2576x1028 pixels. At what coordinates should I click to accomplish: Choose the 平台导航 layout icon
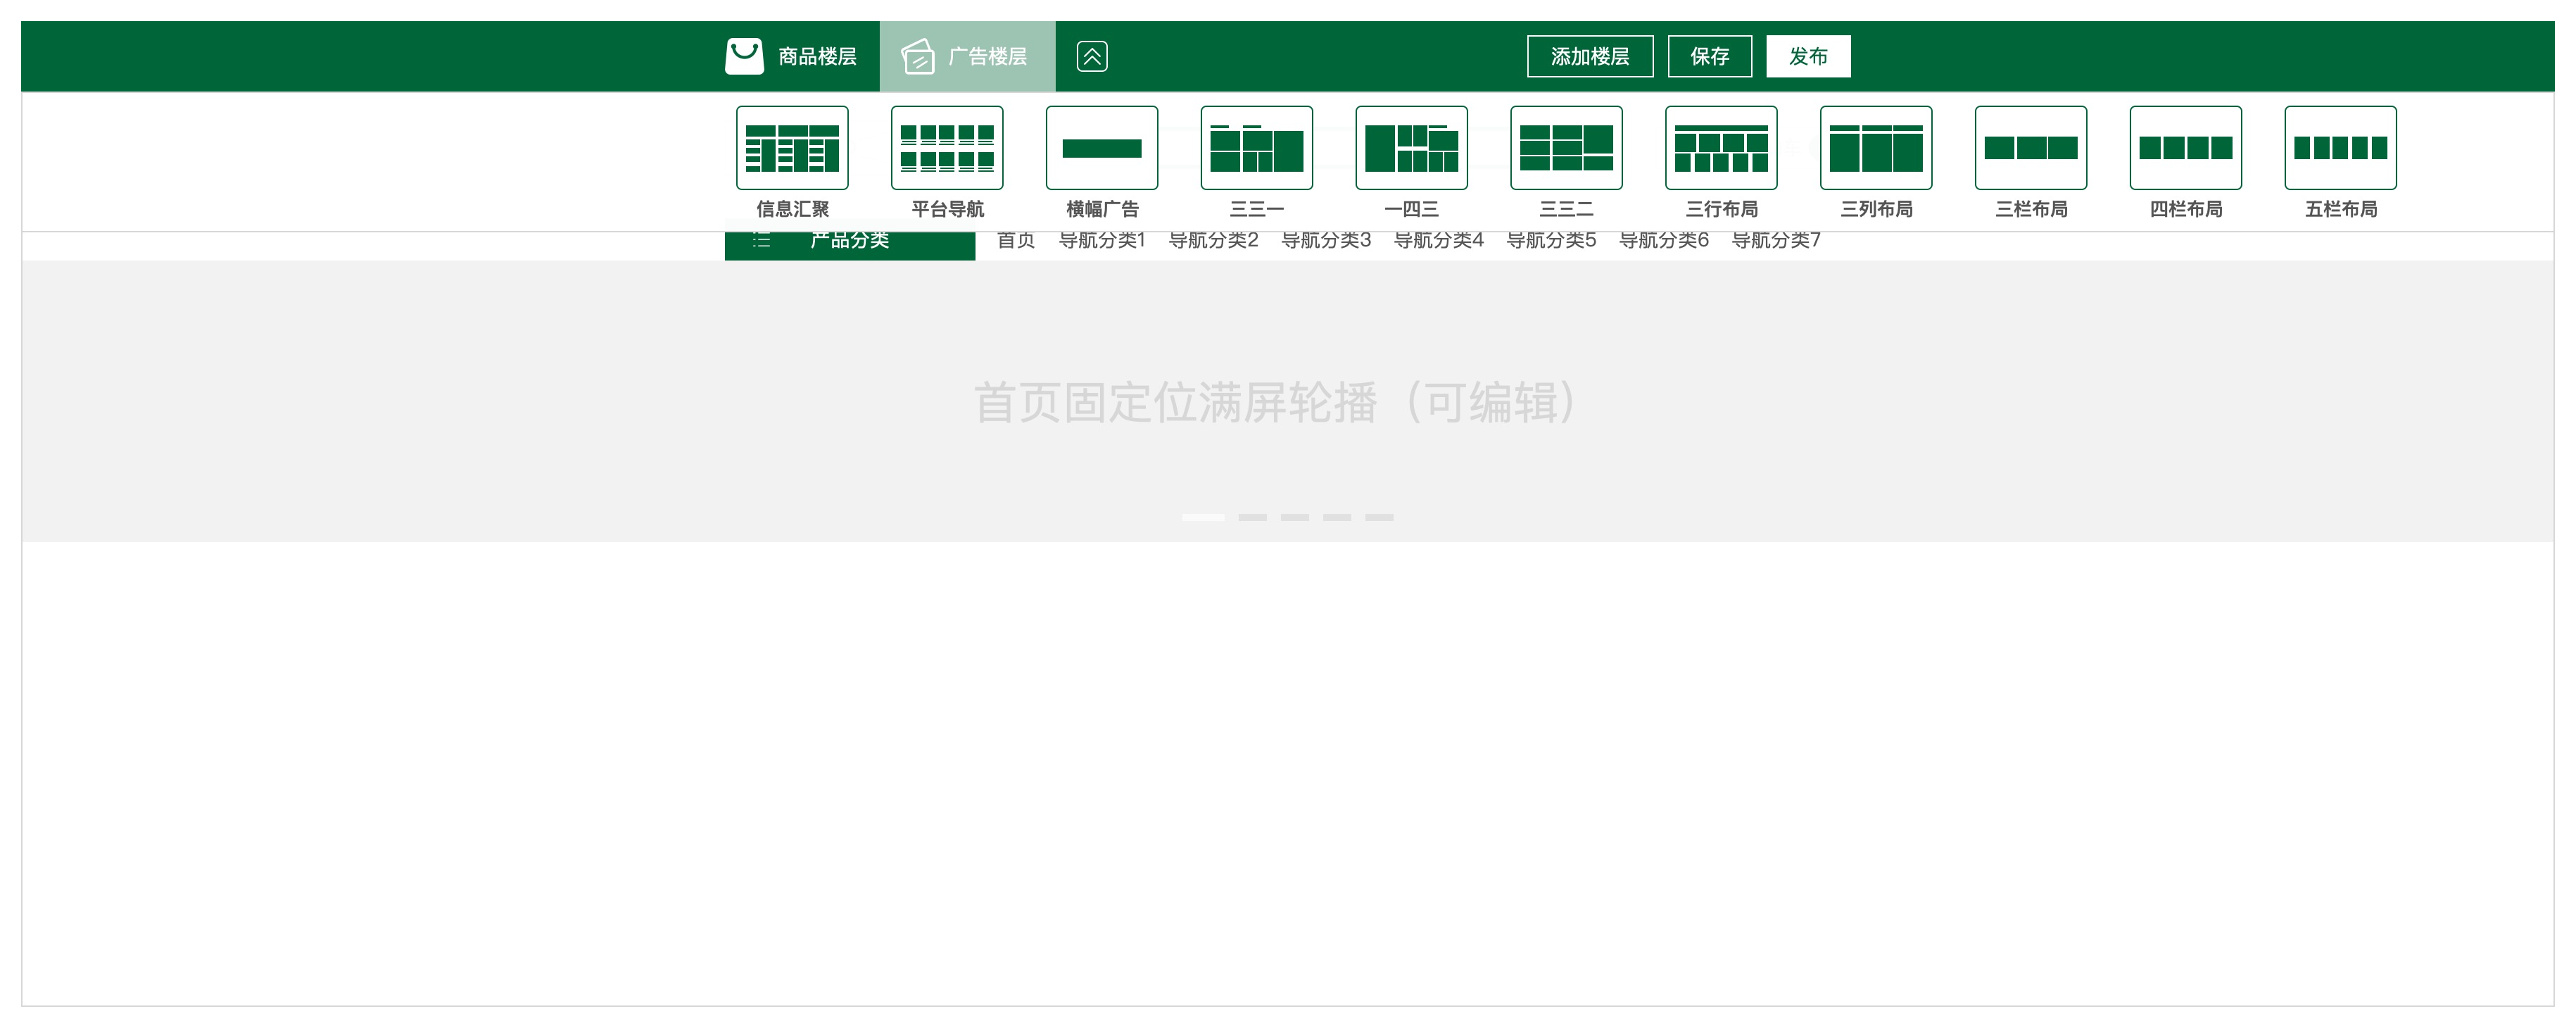click(947, 148)
